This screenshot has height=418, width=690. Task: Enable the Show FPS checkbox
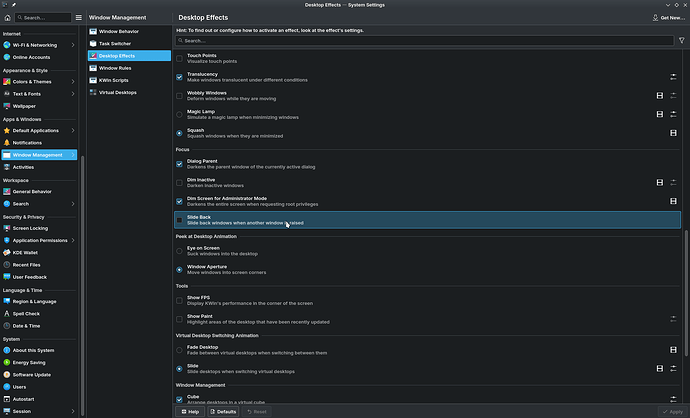tap(180, 301)
